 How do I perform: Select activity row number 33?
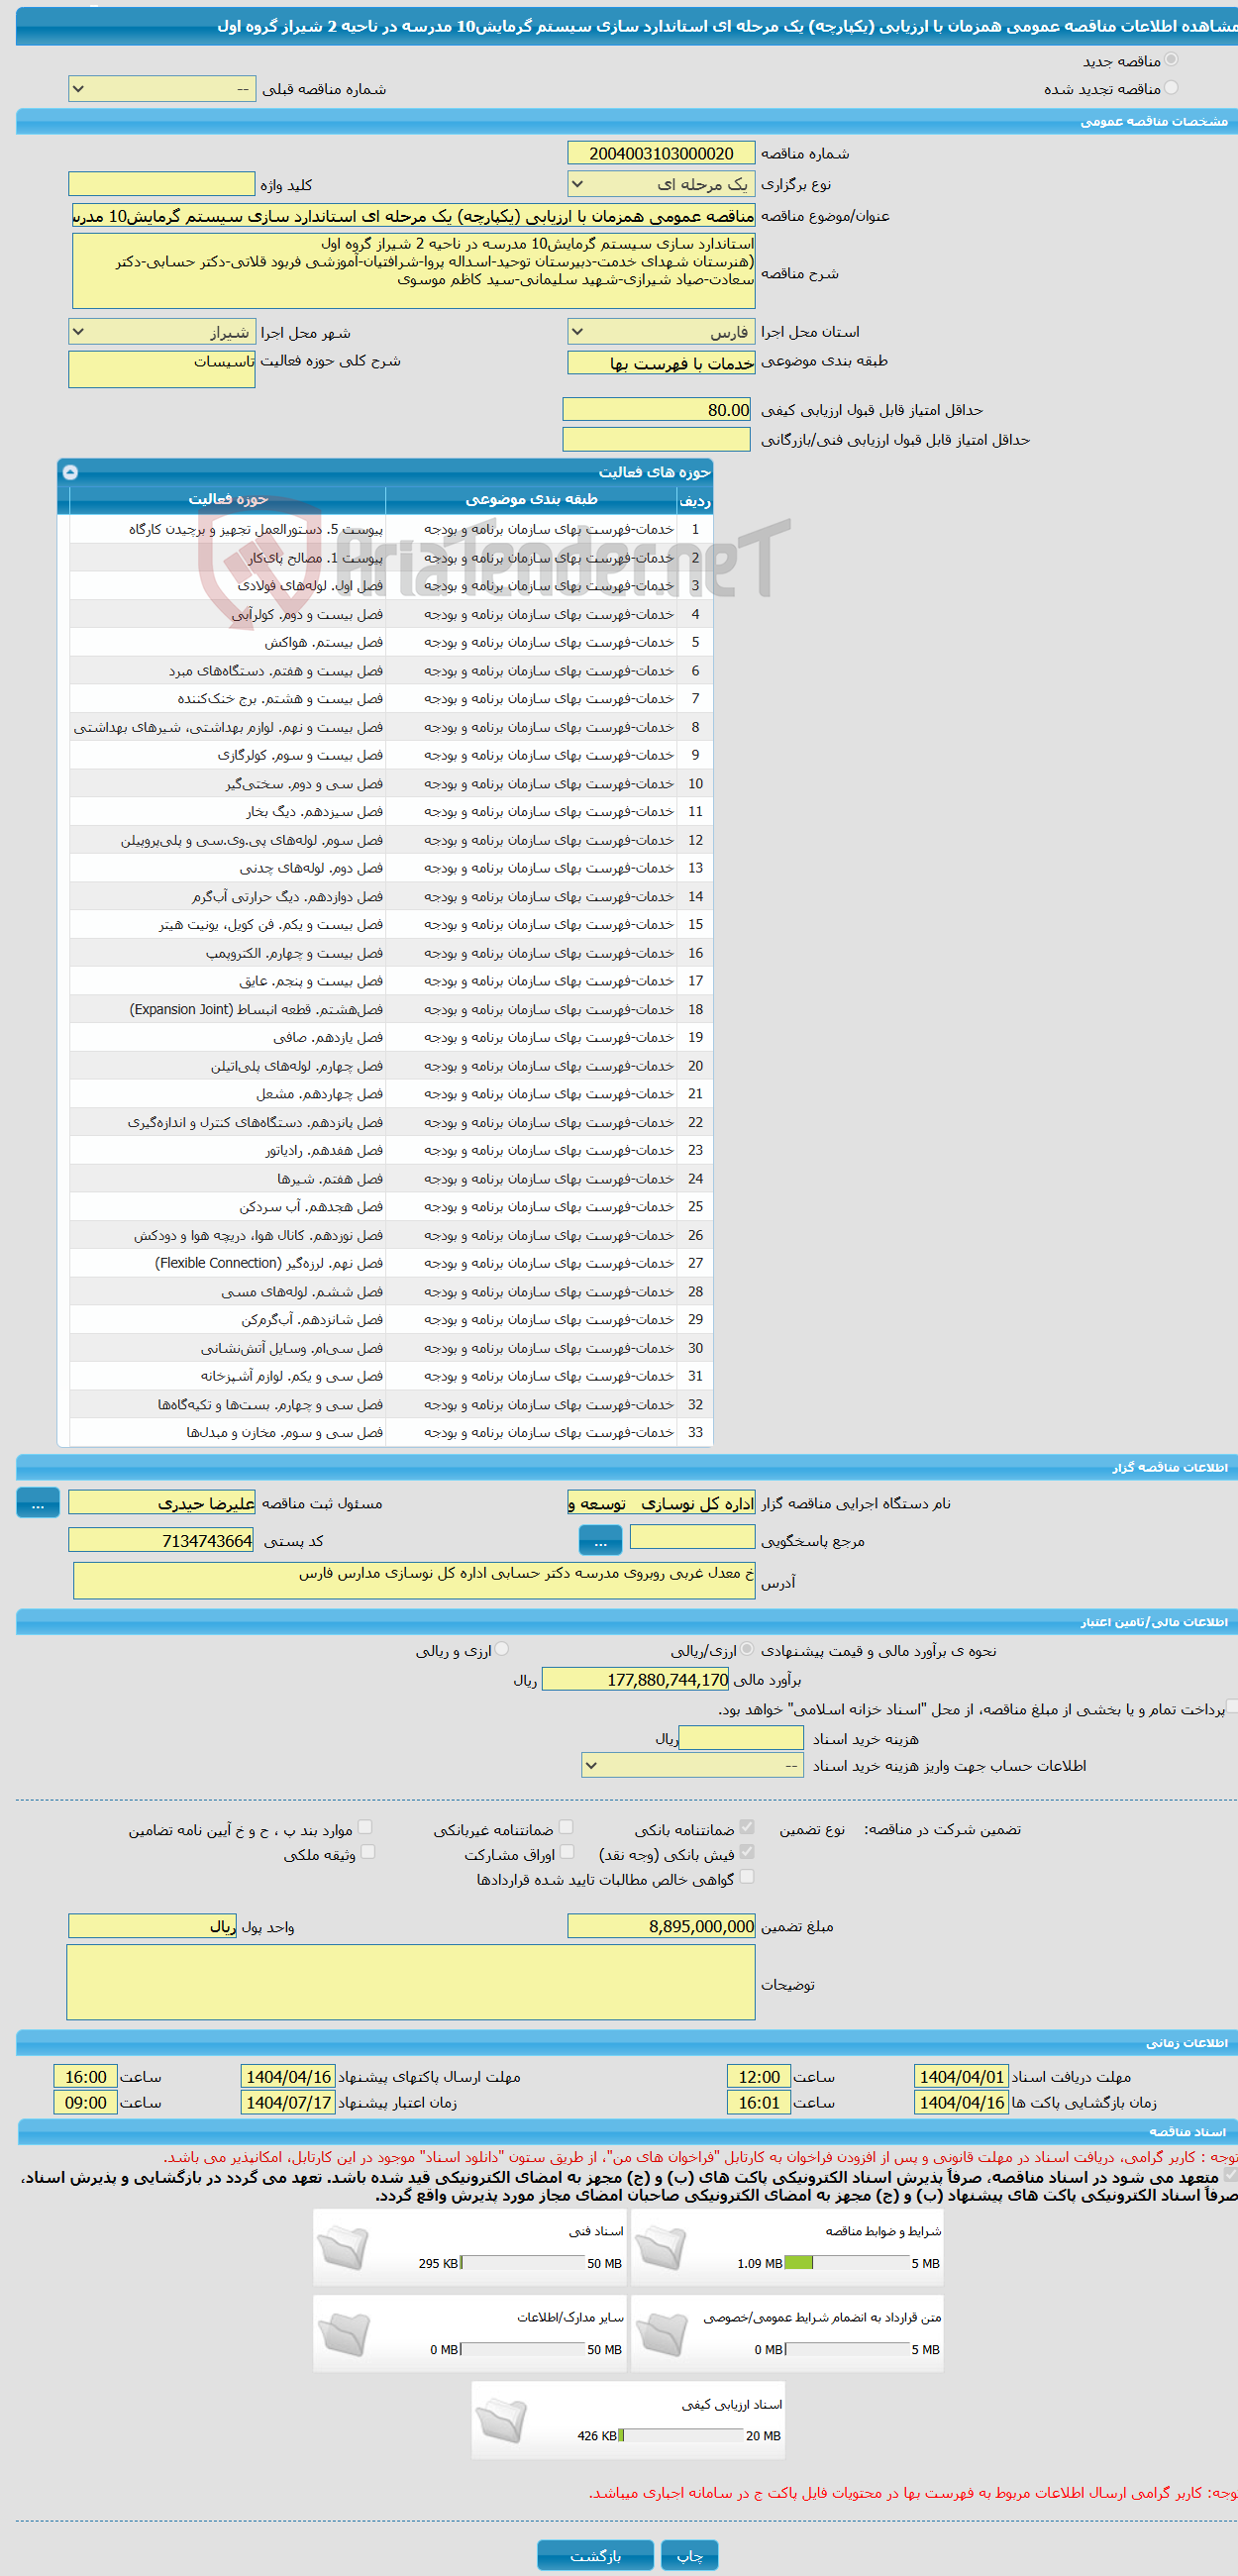(x=391, y=1433)
